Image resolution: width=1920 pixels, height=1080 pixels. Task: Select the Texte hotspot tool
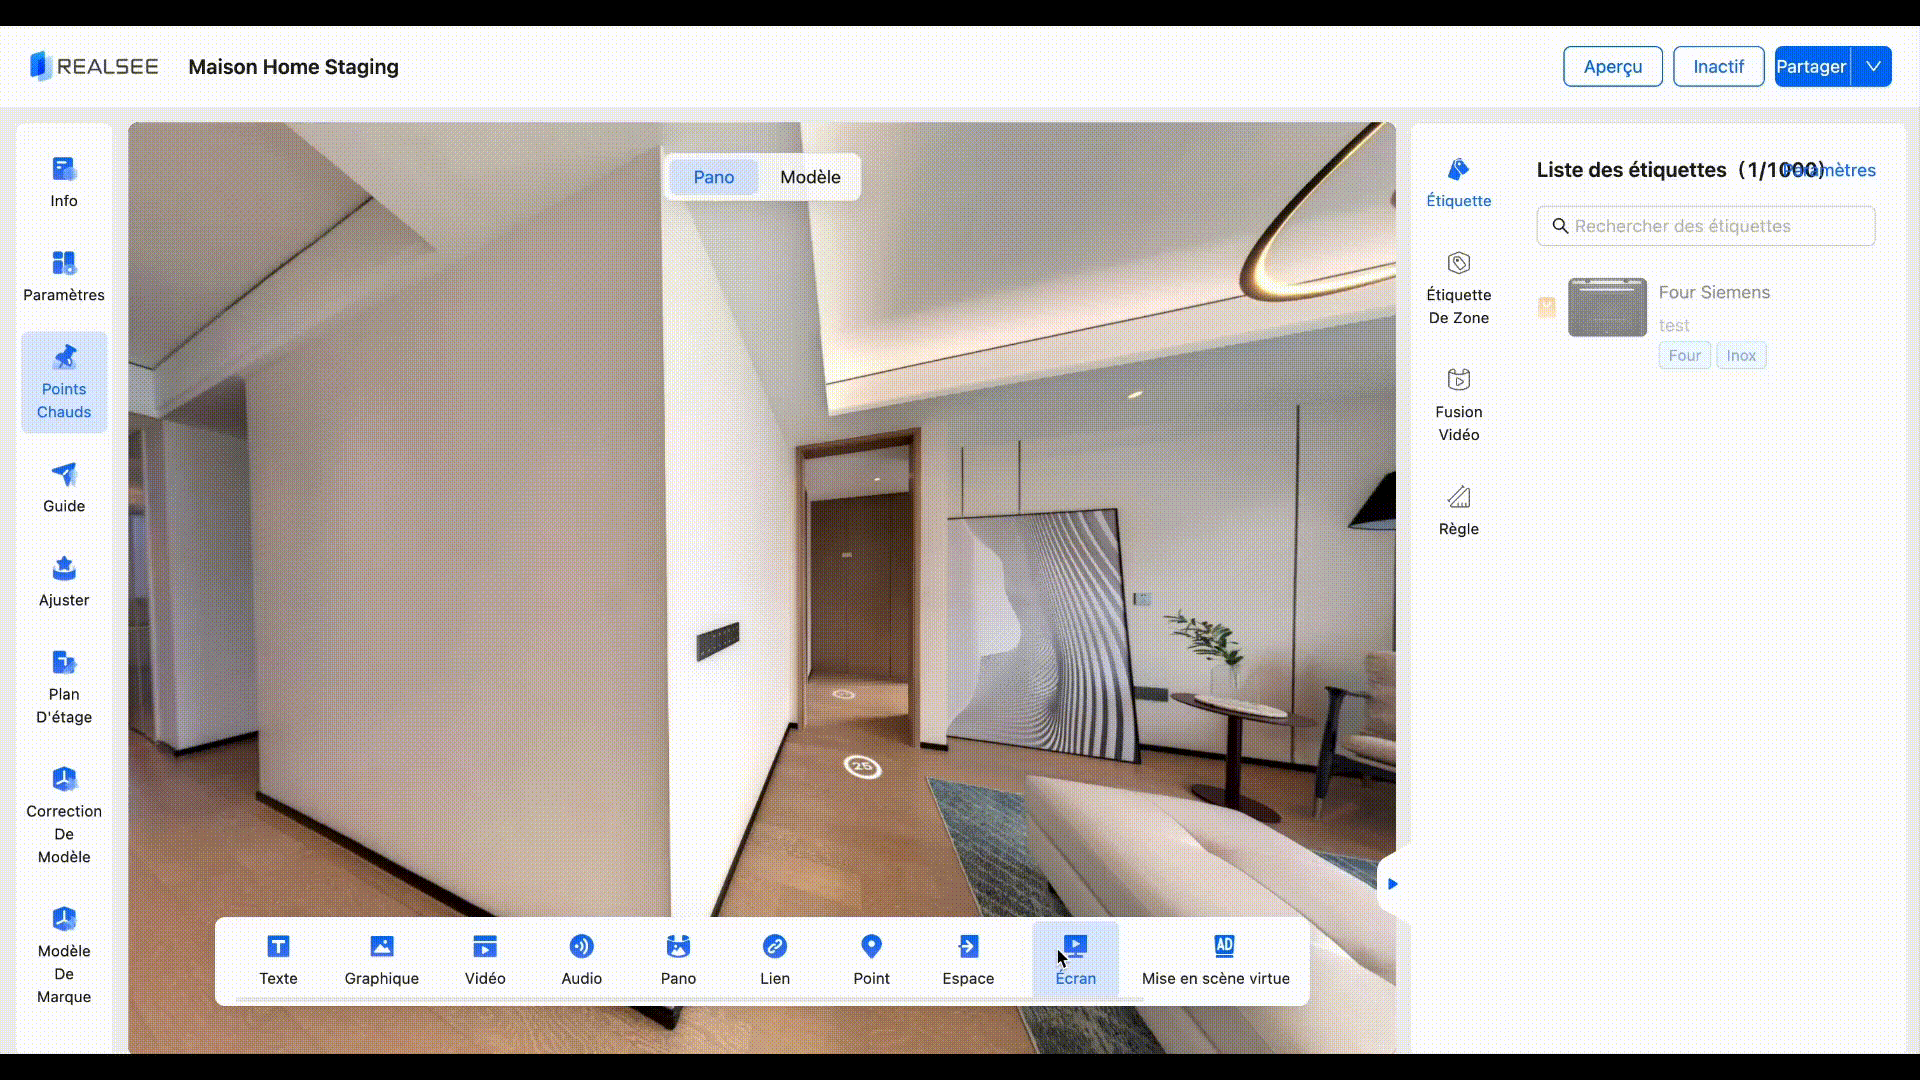278,960
